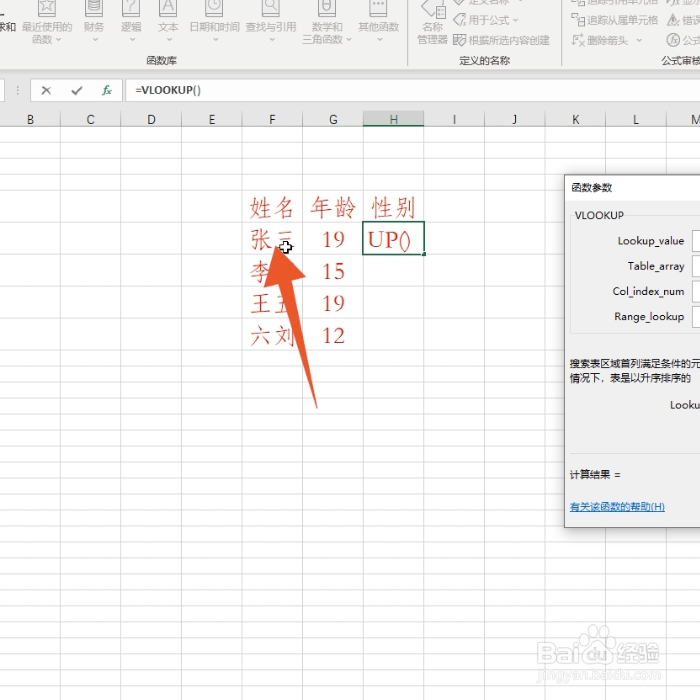Select column C header
Viewport: 700px width, 700px height.
(x=91, y=120)
